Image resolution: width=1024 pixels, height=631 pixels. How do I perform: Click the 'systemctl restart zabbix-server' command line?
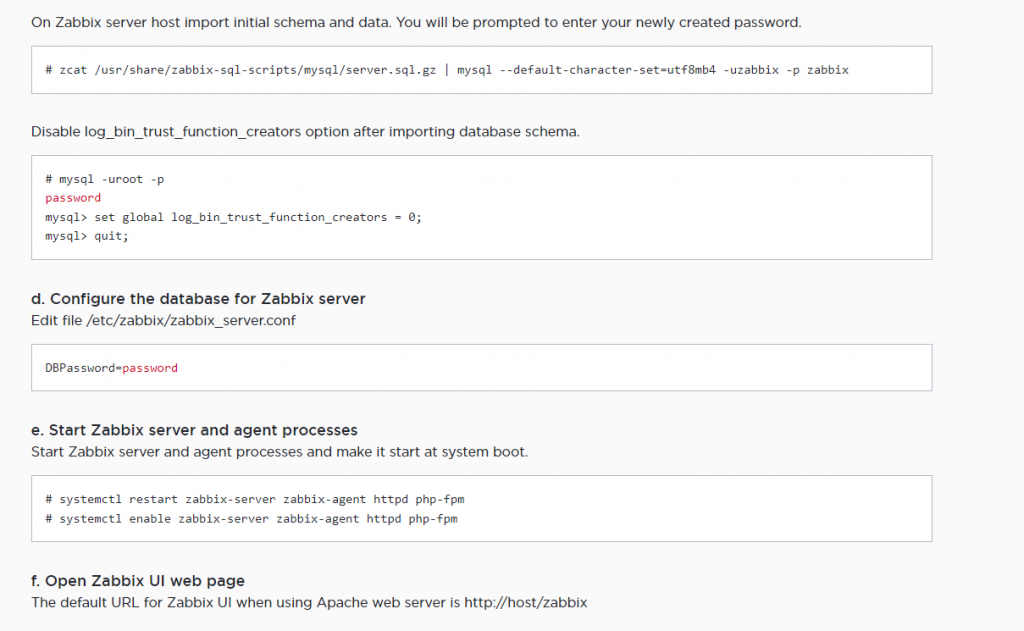click(x=255, y=499)
